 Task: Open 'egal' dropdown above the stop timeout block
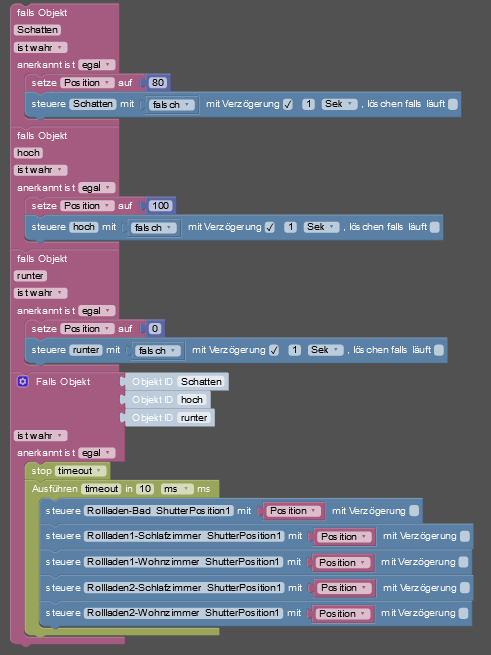click(97, 453)
